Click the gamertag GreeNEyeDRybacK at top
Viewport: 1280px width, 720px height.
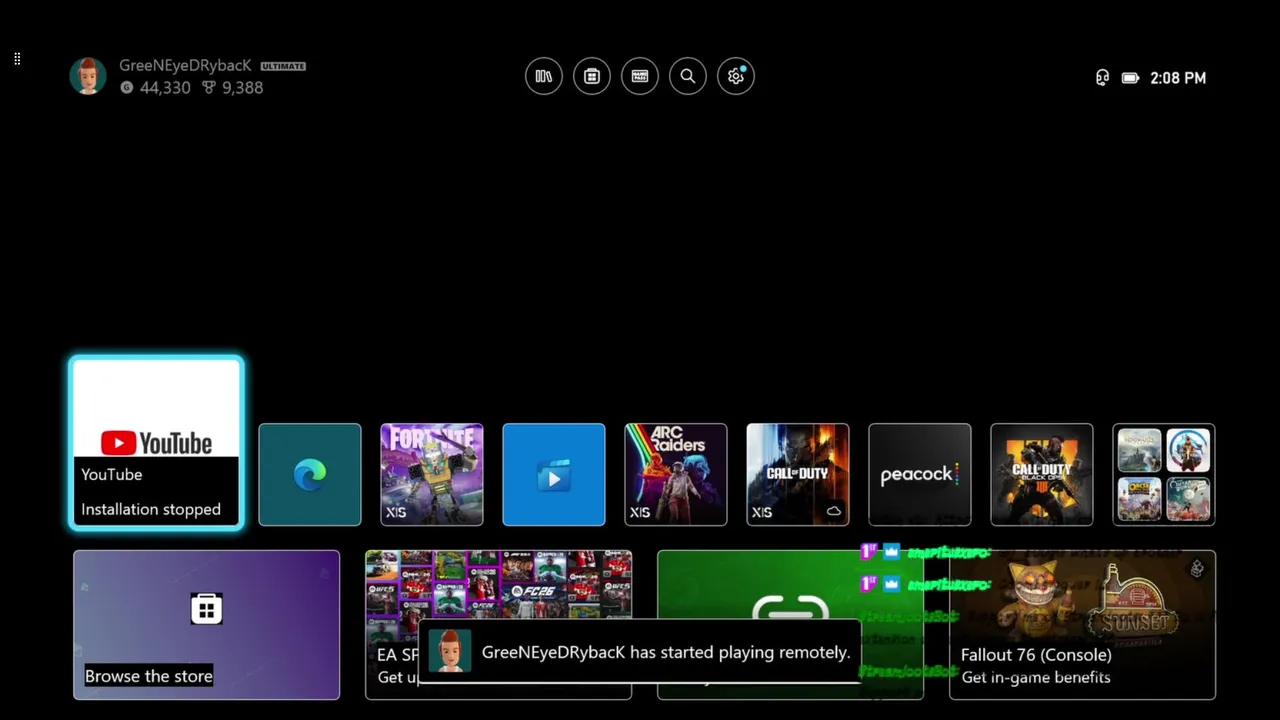pyautogui.click(x=185, y=65)
